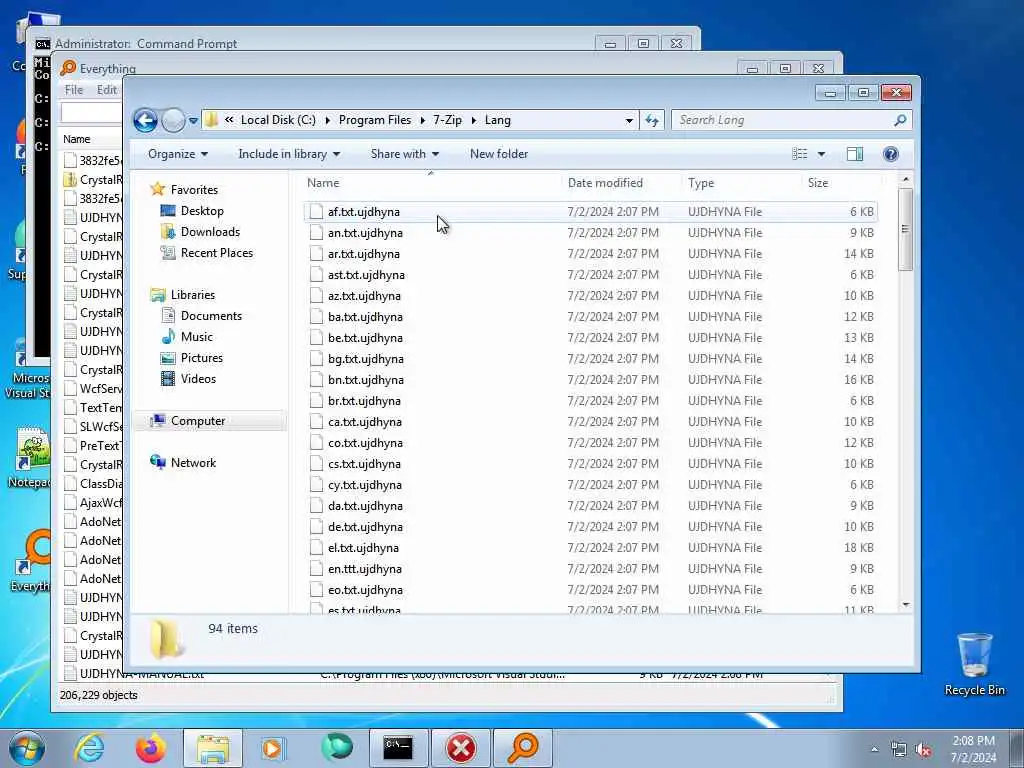Click the Help question mark icon
The height and width of the screenshot is (768, 1024).
click(x=890, y=154)
